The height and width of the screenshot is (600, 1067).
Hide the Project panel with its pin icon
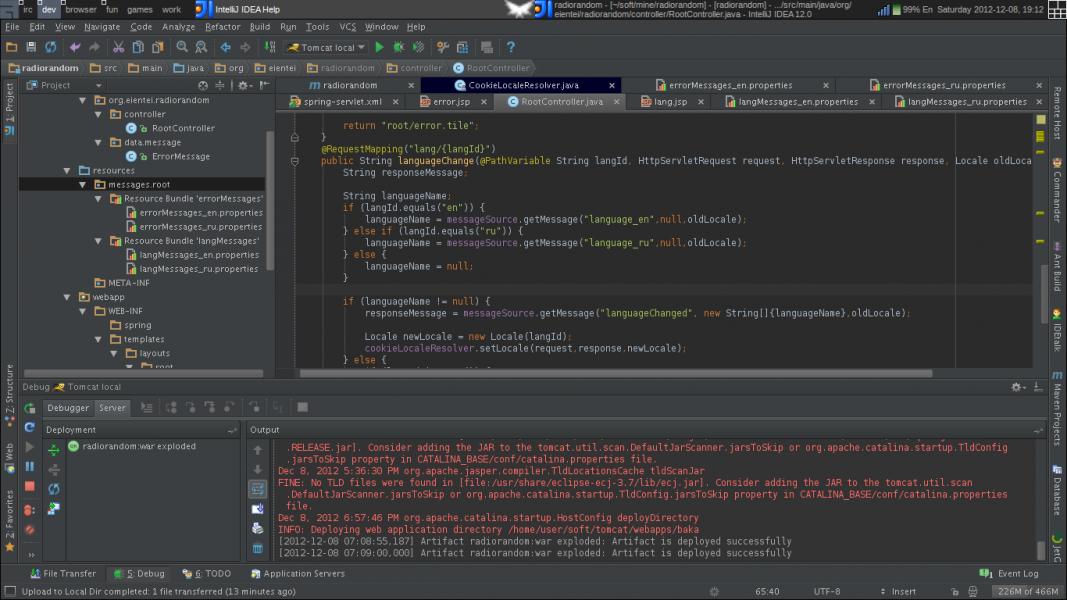click(265, 85)
